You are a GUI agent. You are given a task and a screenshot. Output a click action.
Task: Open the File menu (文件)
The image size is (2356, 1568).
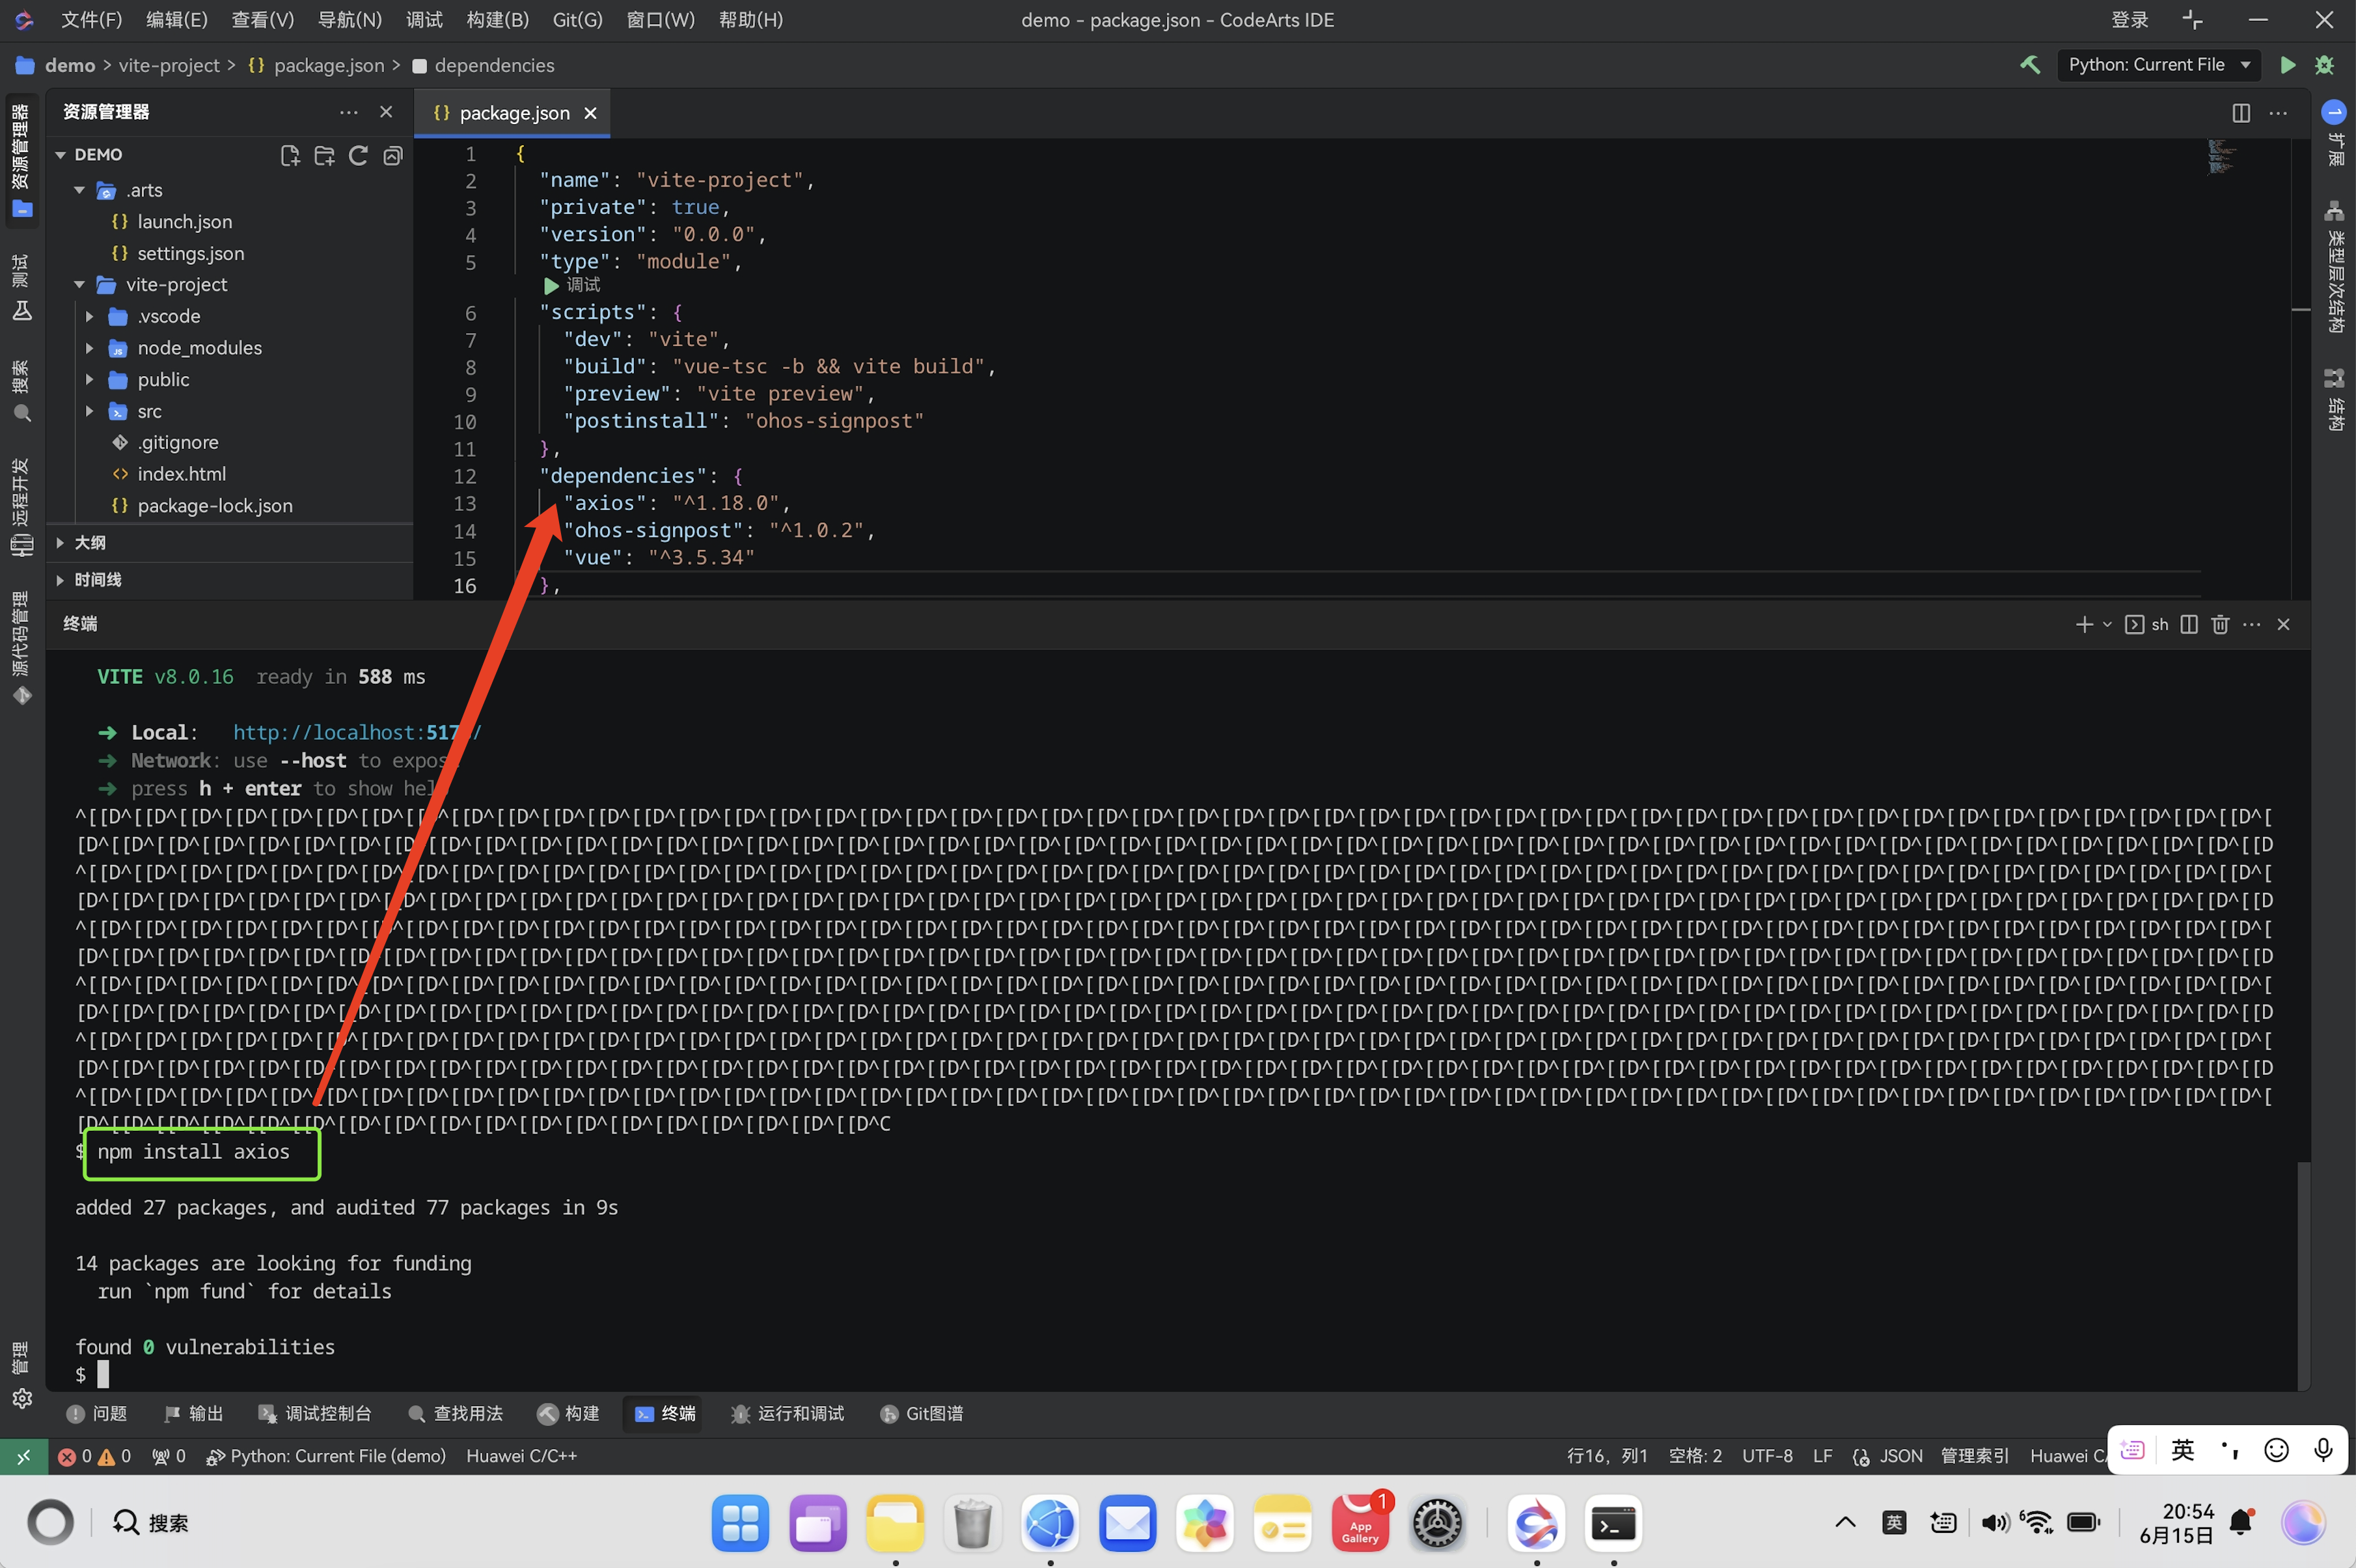[91, 20]
